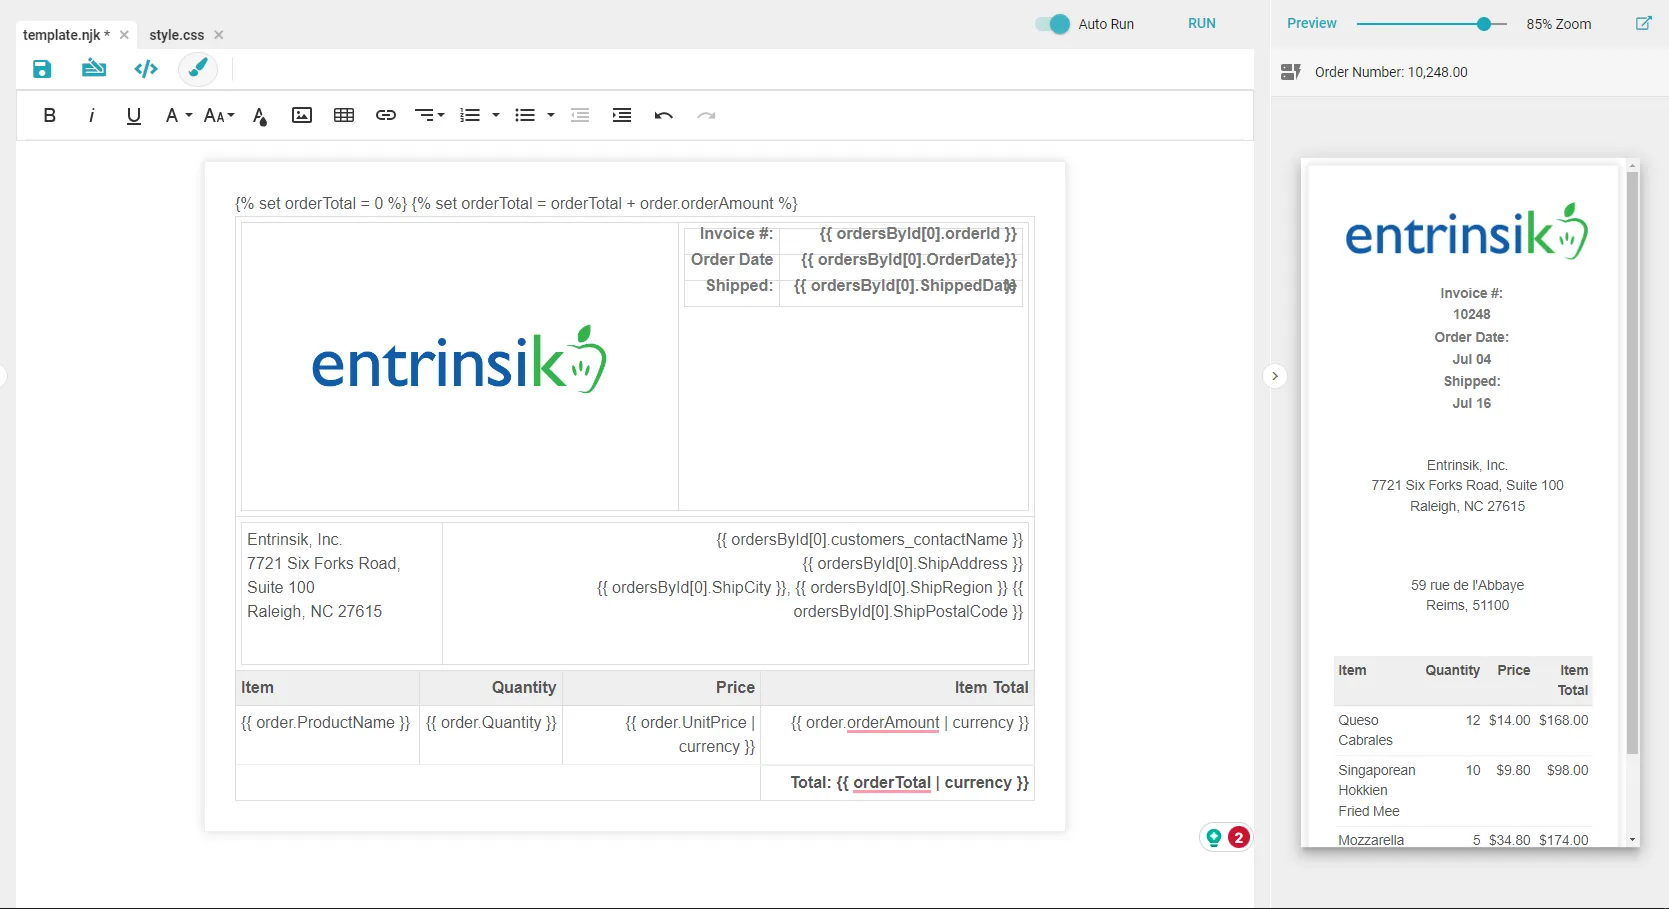This screenshot has height=909, width=1669.
Task: Switch to the style.css tab
Action: (x=177, y=34)
